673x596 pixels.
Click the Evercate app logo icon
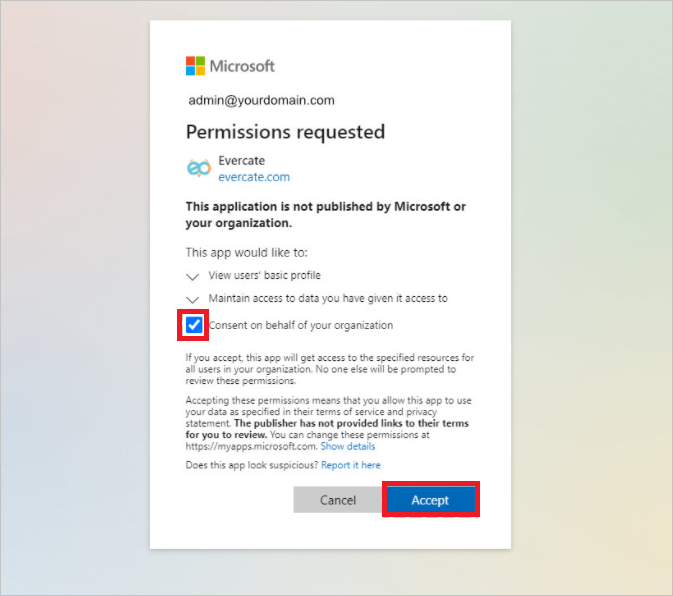point(199,168)
